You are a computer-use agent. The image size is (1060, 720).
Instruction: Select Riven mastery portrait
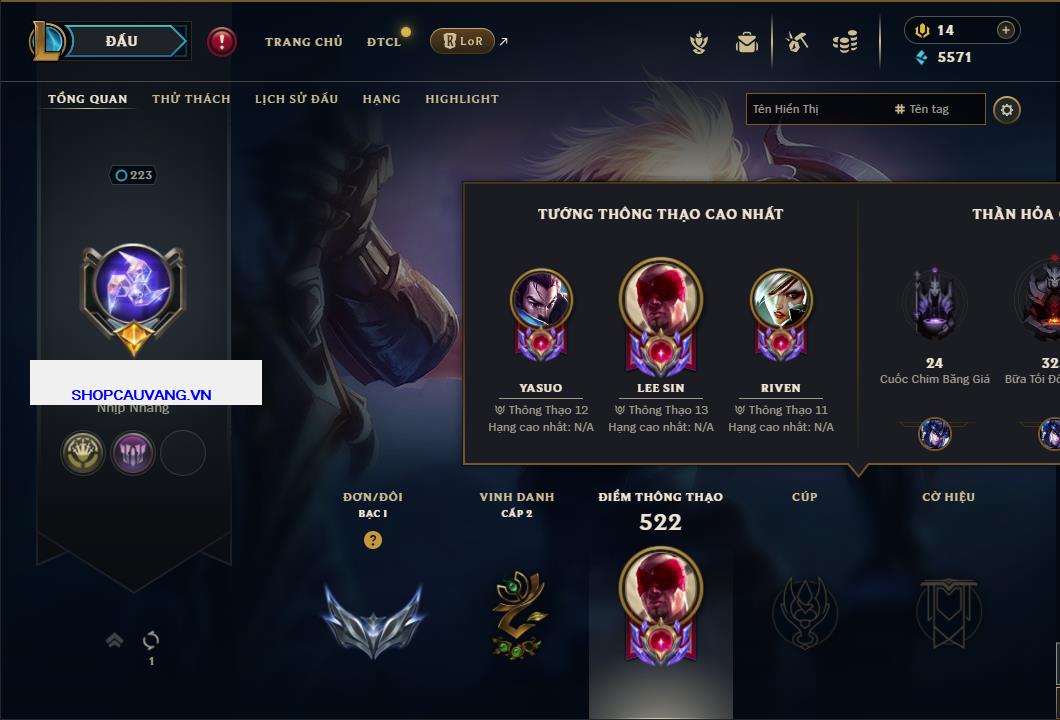[781, 300]
